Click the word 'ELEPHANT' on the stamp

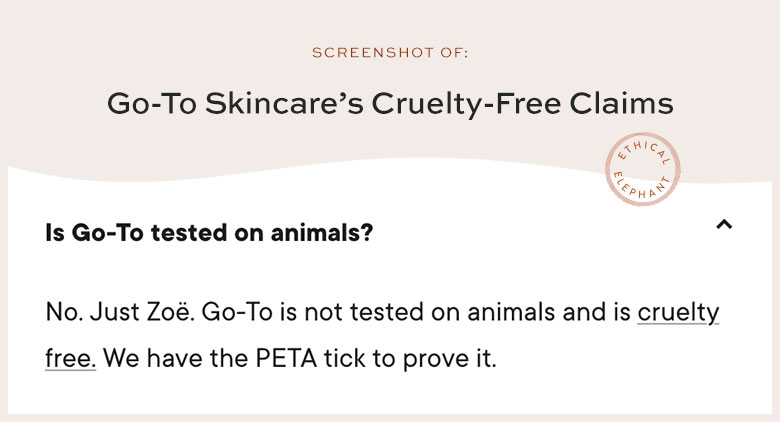tap(641, 187)
